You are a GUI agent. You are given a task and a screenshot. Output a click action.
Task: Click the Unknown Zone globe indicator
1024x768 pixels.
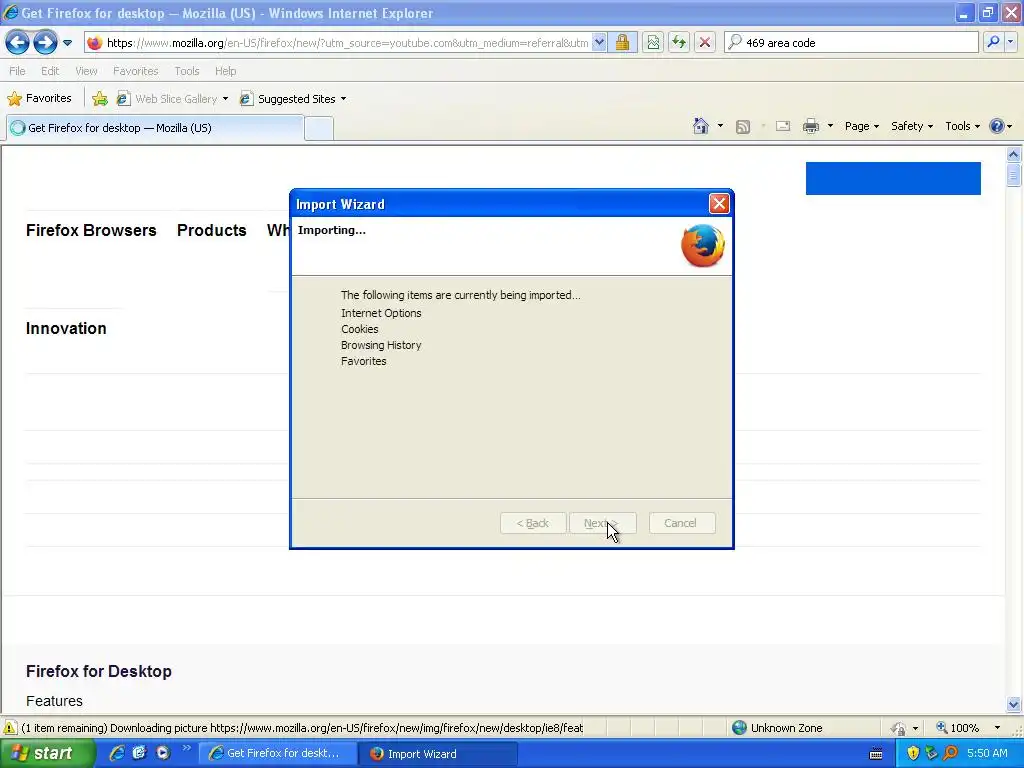[x=739, y=728]
